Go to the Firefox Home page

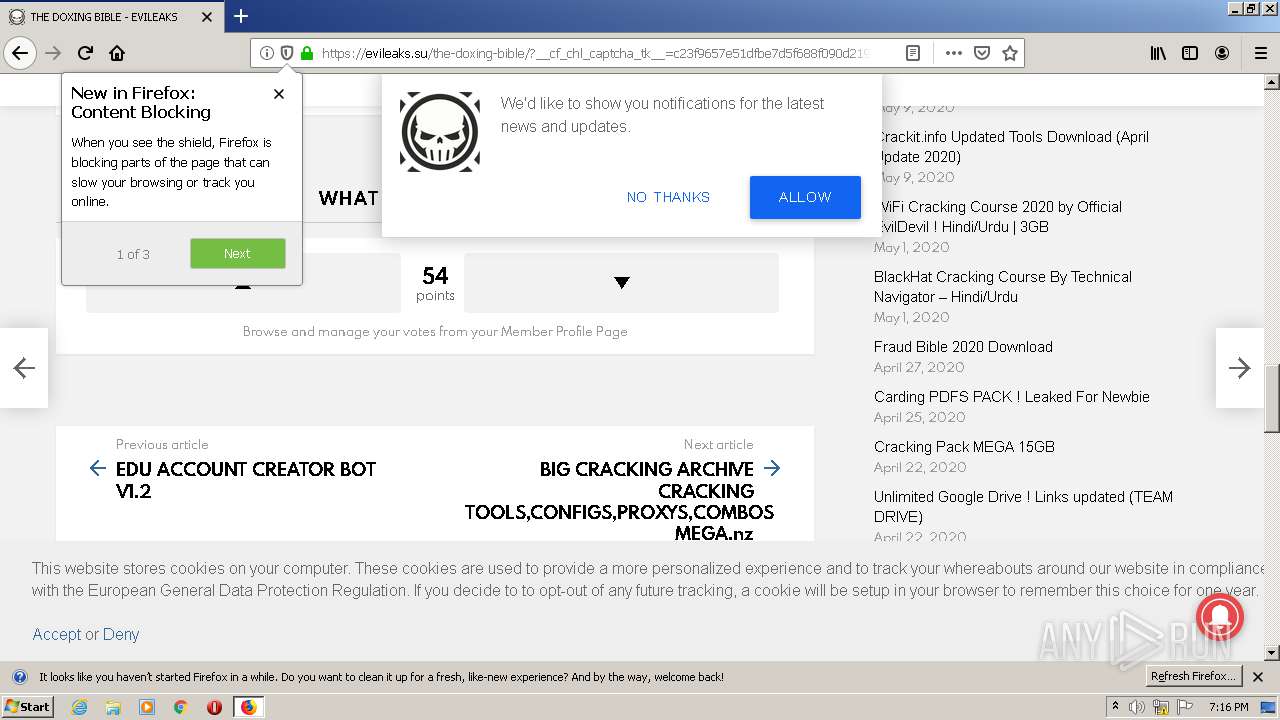pos(117,53)
